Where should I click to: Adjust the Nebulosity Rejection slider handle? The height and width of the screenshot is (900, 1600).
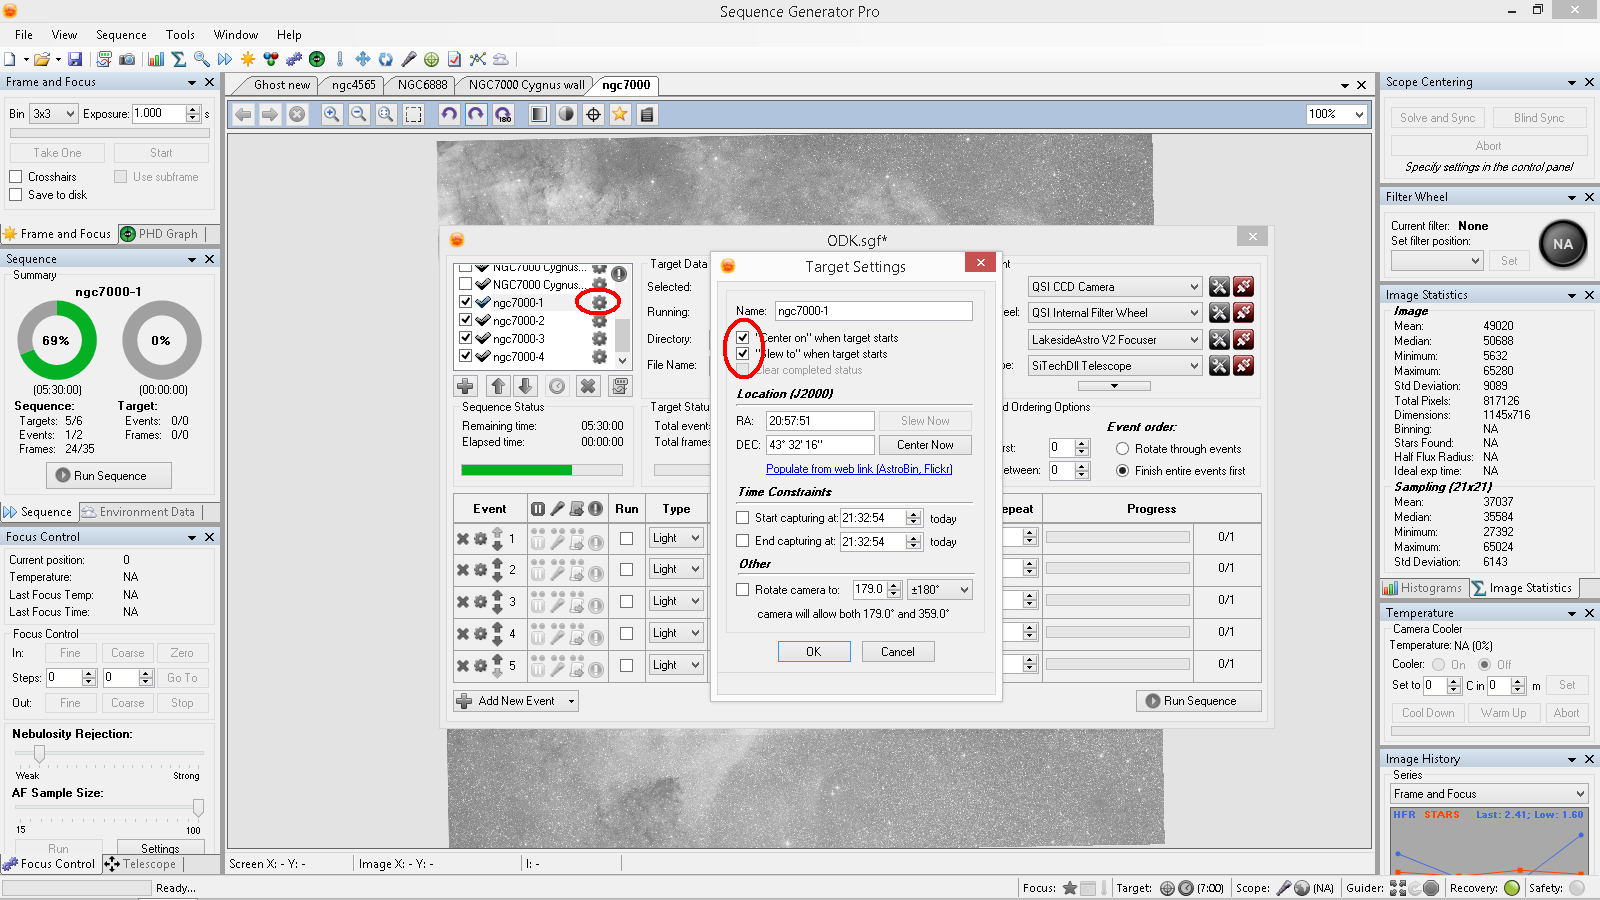click(39, 753)
